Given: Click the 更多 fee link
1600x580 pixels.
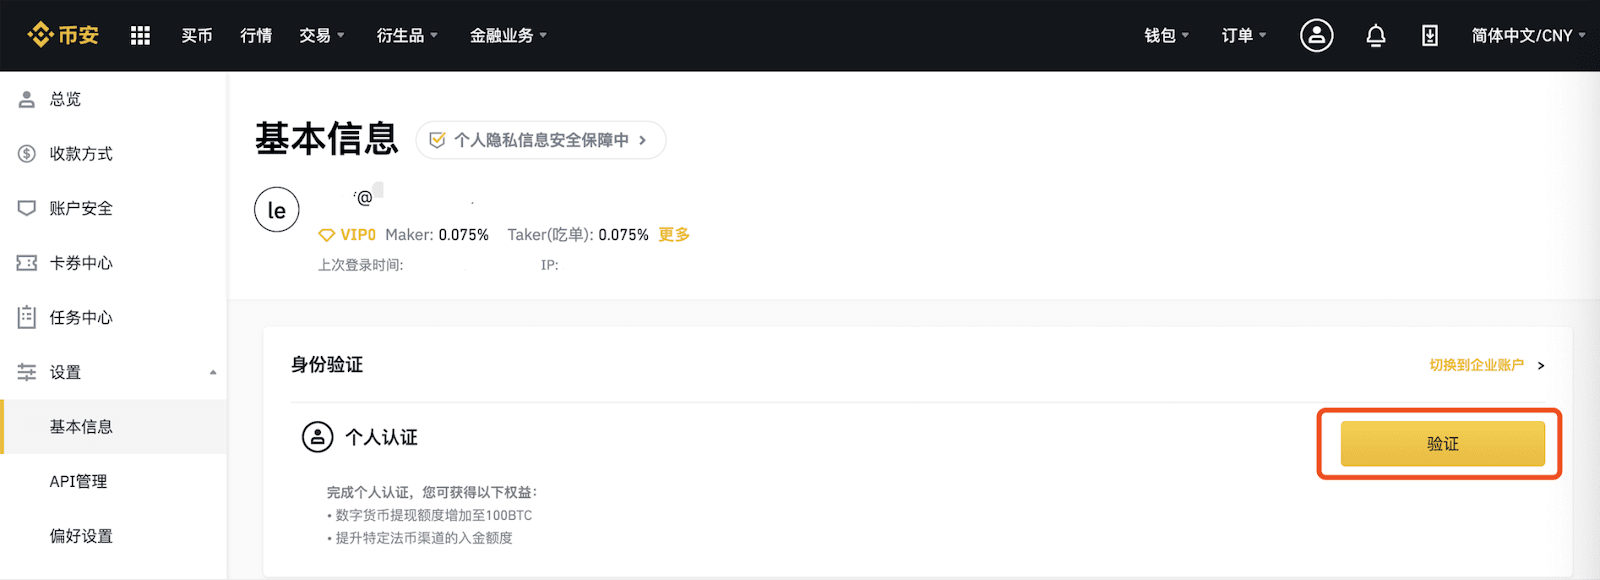Looking at the screenshot, I should click(x=674, y=235).
